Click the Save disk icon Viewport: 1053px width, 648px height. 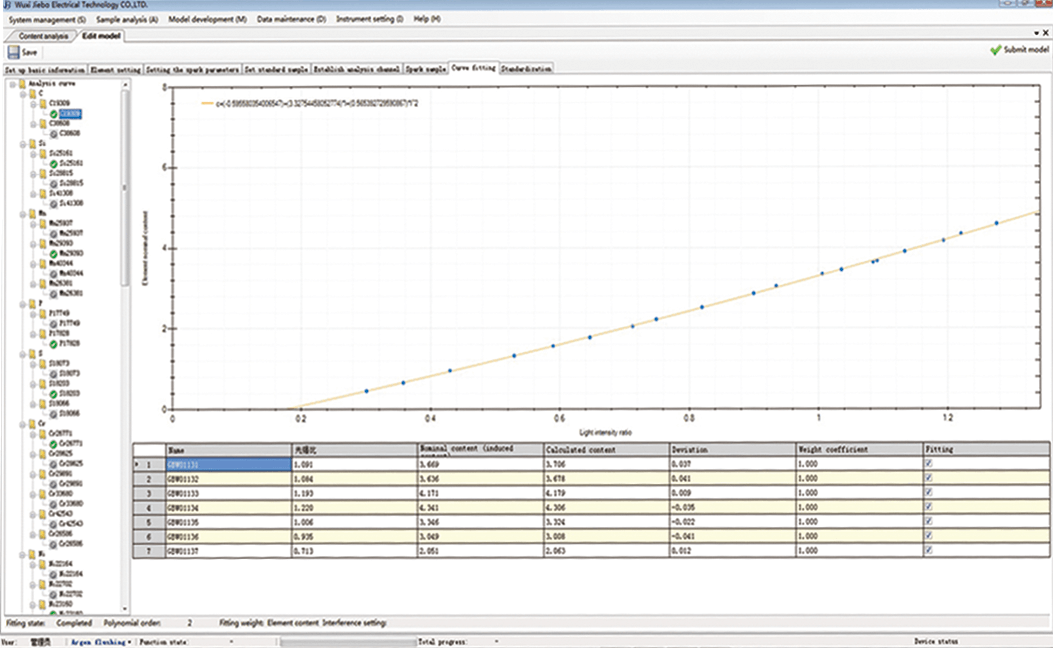point(13,52)
